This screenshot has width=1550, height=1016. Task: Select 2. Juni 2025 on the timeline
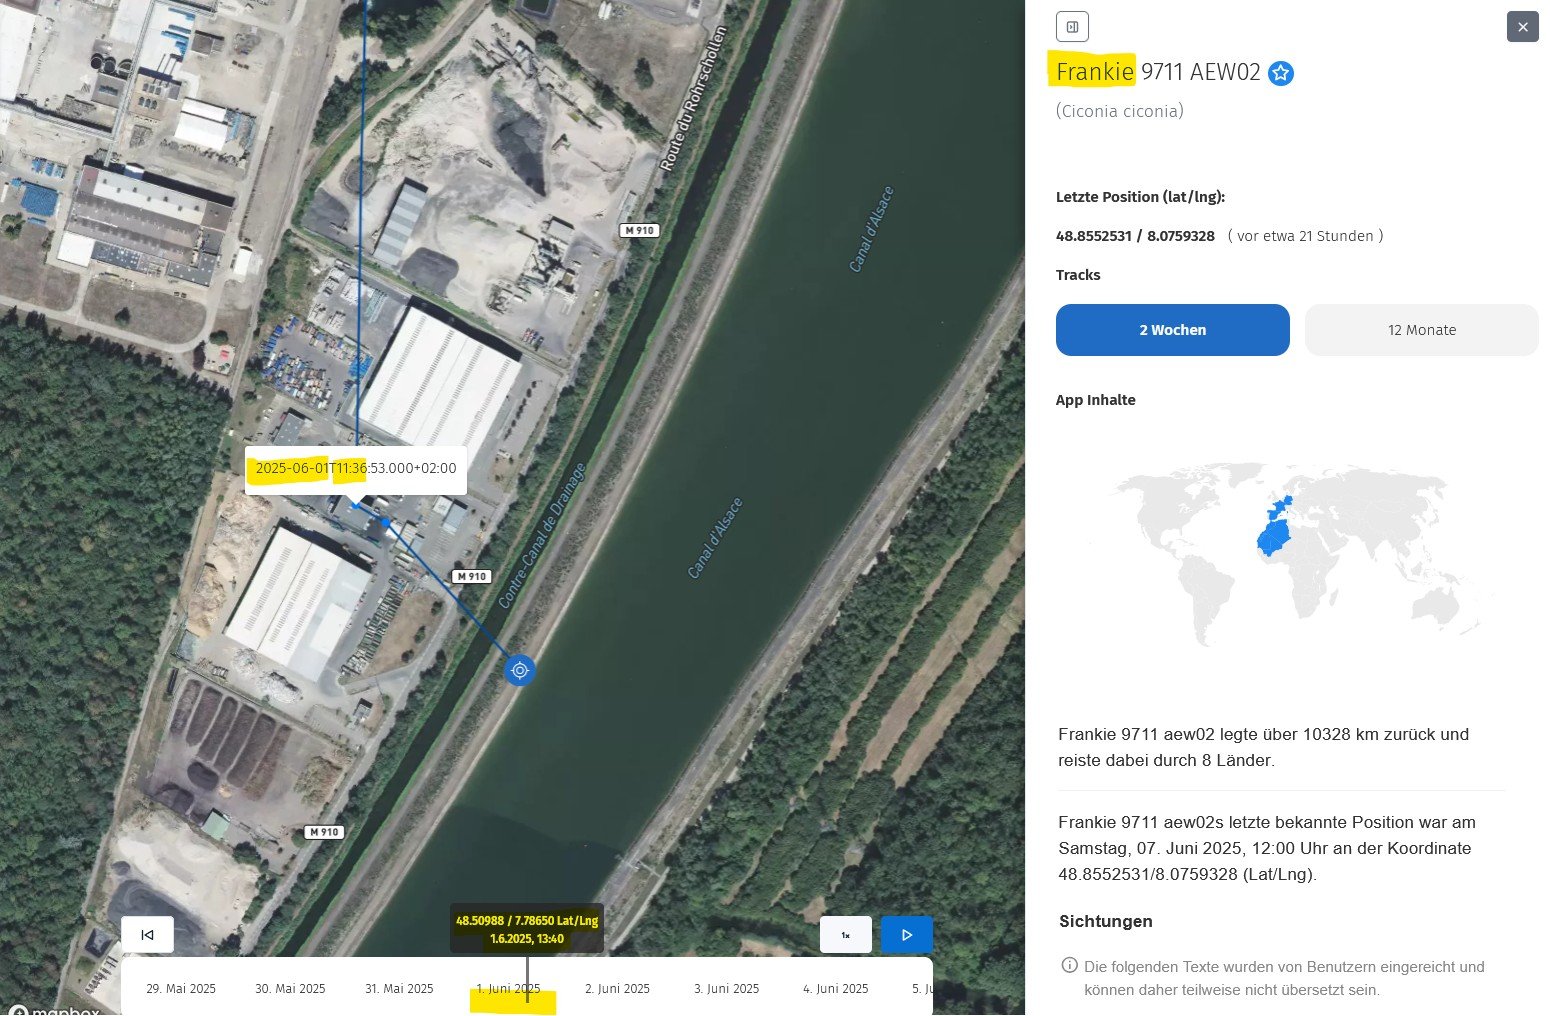coord(617,989)
